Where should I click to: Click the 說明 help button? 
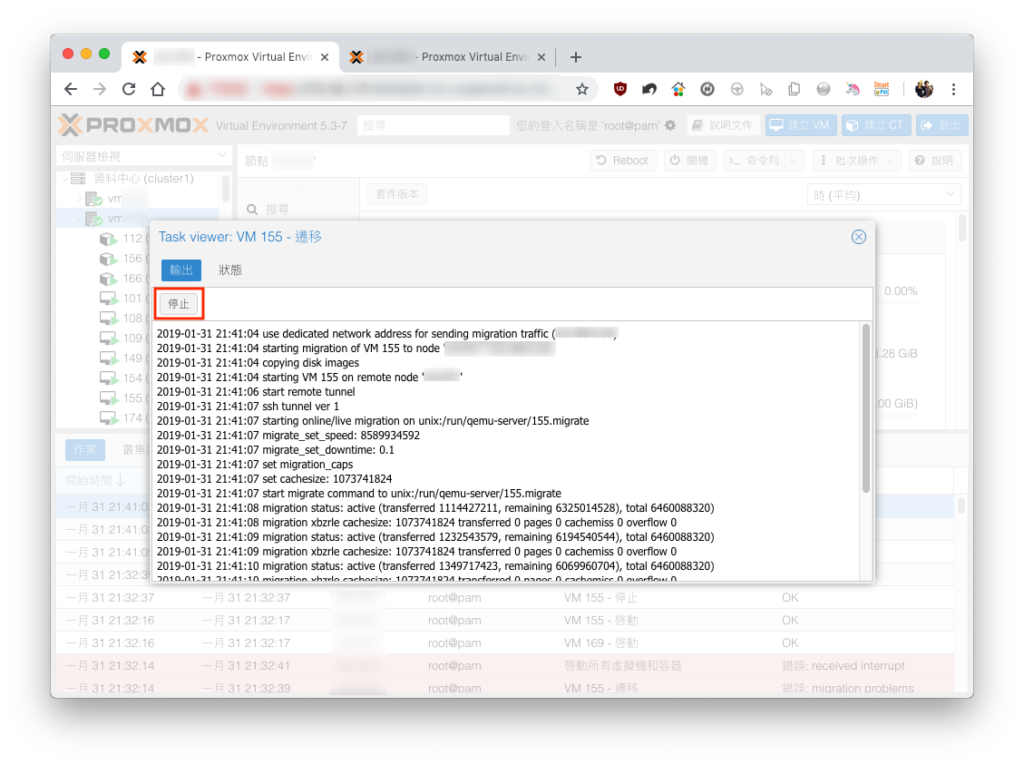pyautogui.click(x=934, y=161)
